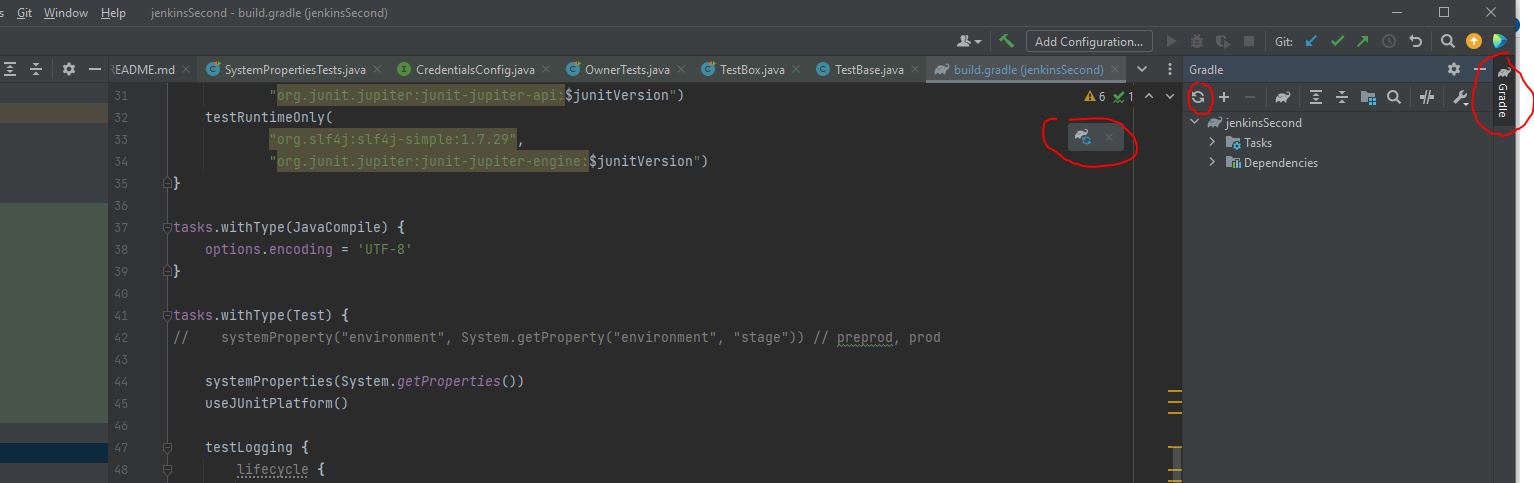Click warnings count indicator in editor

[x=1095, y=97]
